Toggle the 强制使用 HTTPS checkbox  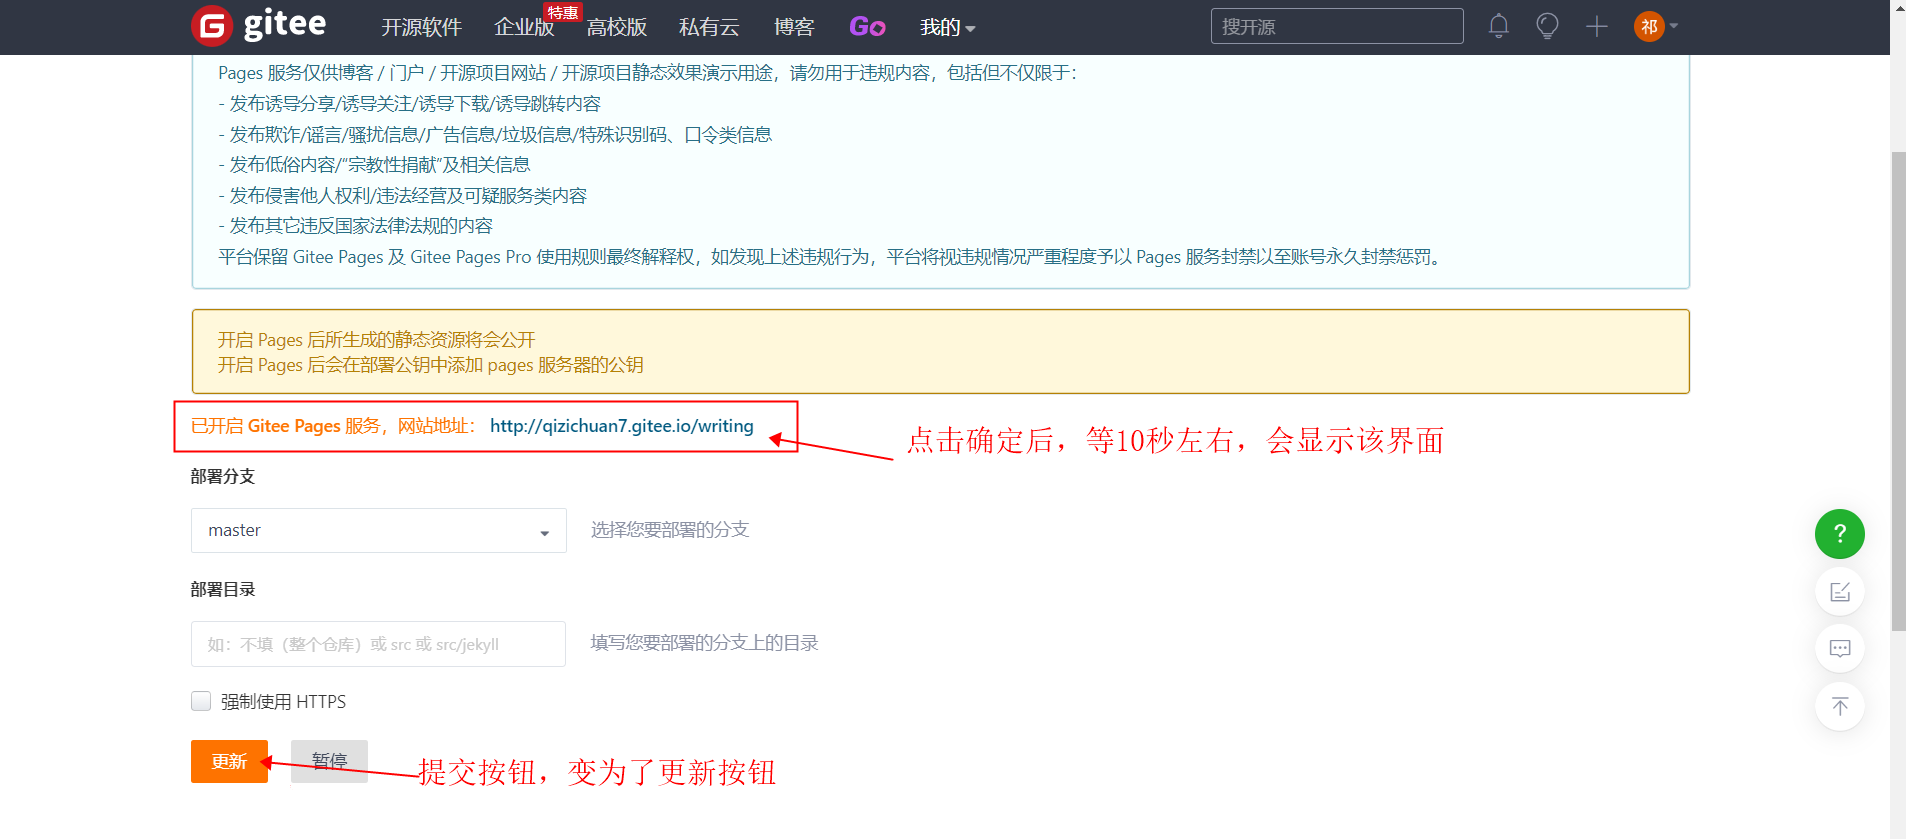point(201,701)
